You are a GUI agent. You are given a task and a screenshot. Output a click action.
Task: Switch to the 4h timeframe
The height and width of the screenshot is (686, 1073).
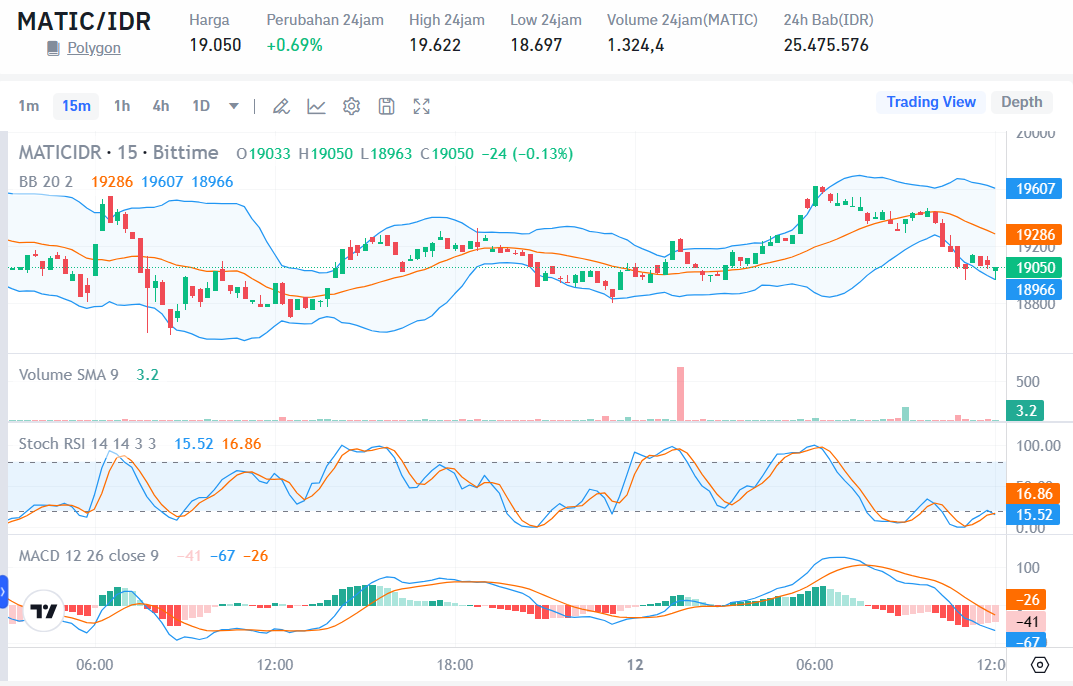point(161,106)
